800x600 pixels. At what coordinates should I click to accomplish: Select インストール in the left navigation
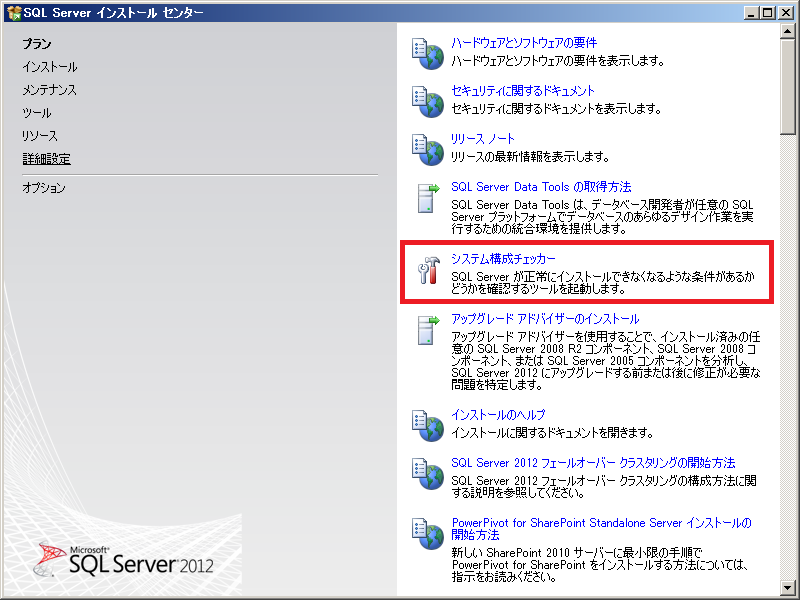[x=50, y=67]
